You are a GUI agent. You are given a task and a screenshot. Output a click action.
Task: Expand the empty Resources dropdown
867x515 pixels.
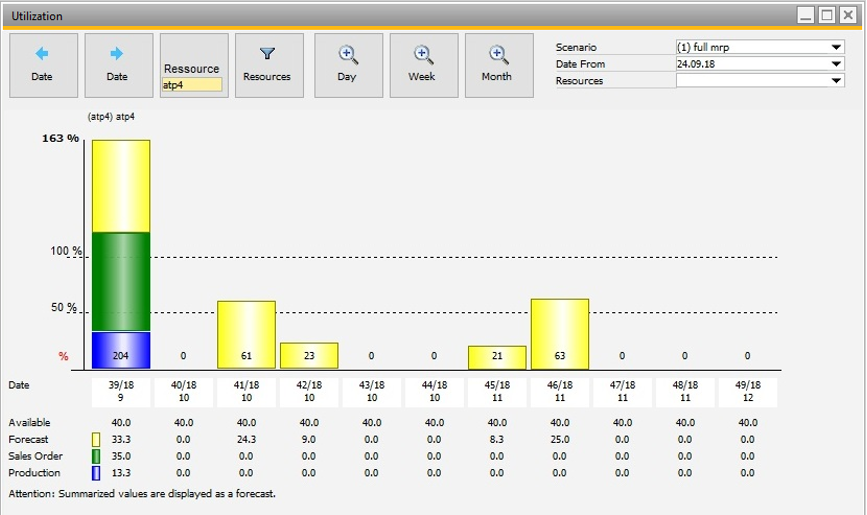[x=836, y=81]
